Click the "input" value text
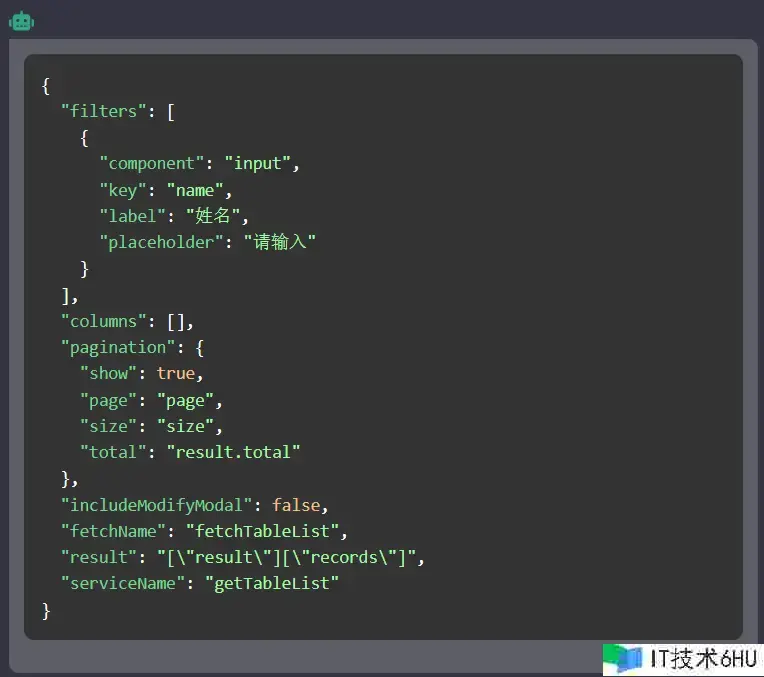The image size is (764, 677). pos(258,163)
